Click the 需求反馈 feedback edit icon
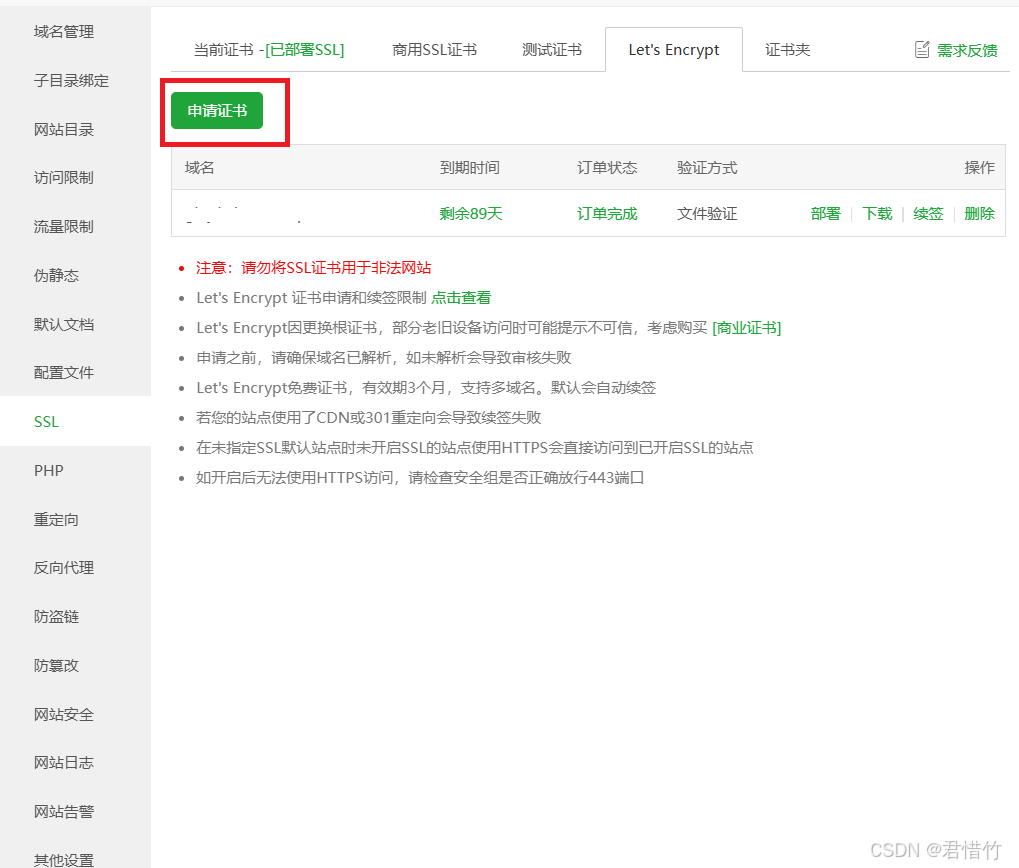This screenshot has height=868, width=1019. pos(922,49)
